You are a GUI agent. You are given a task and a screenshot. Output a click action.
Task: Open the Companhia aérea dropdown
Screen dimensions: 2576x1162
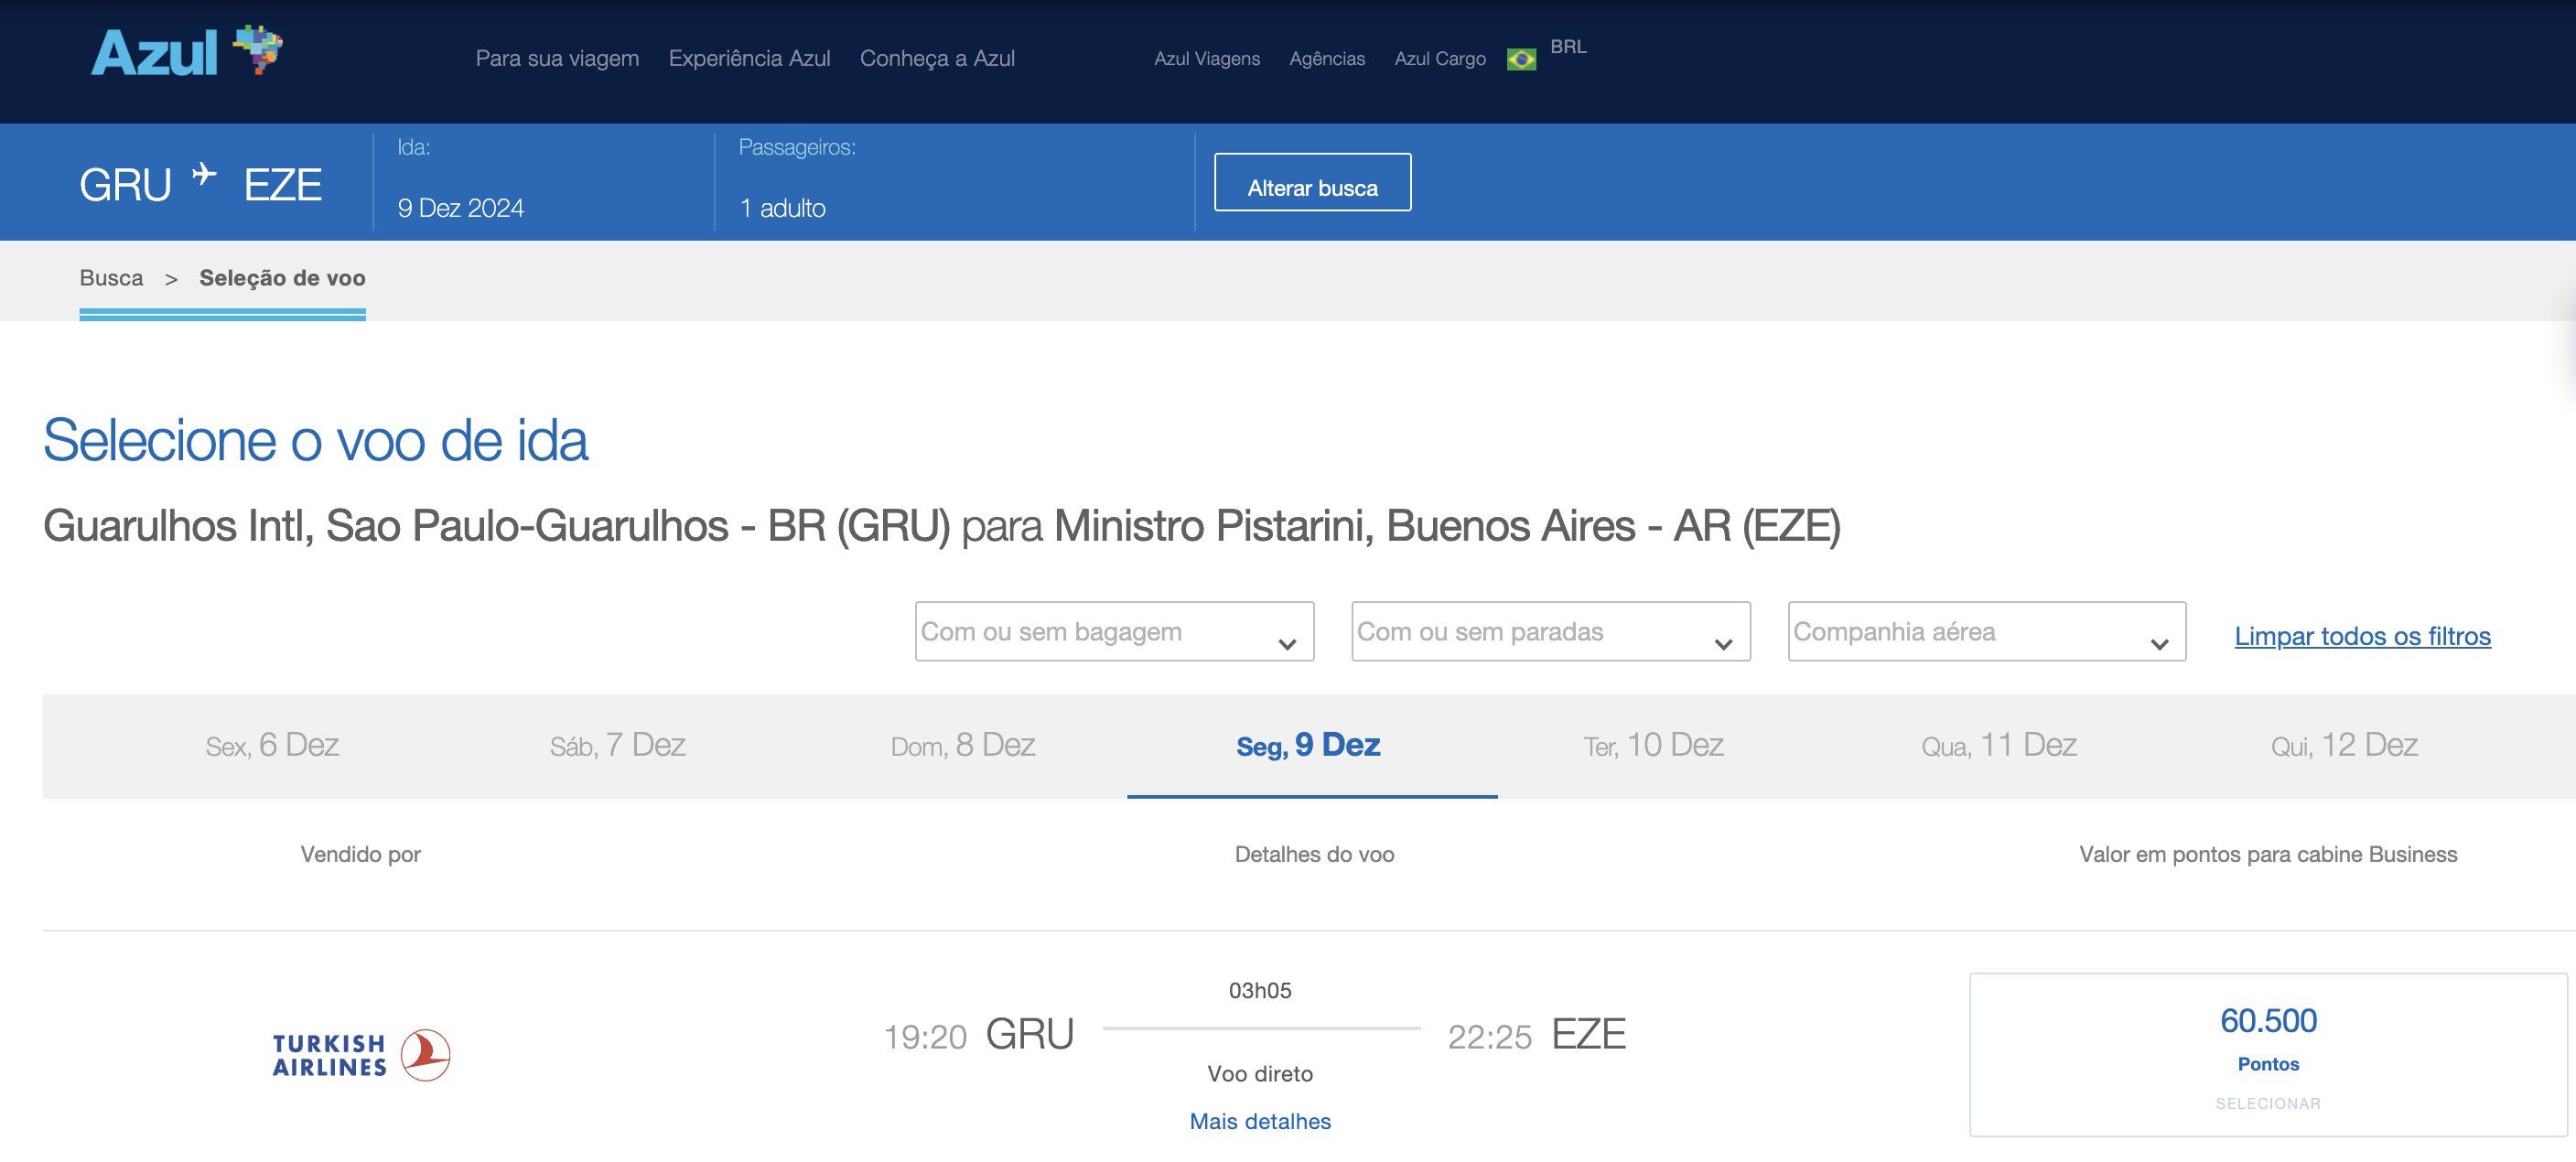click(1986, 632)
